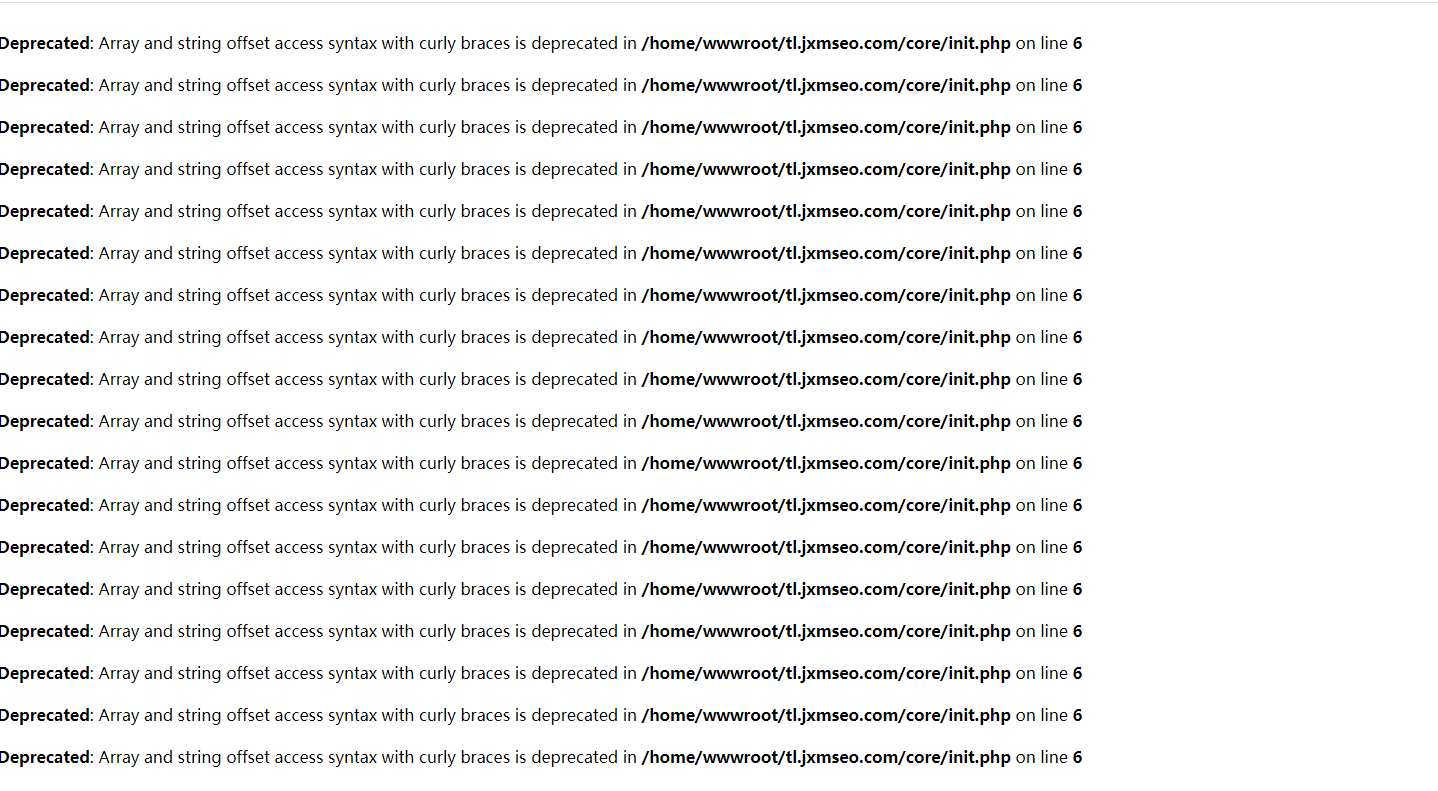Click line number 6 in the last warning
1438x791 pixels.
[x=1077, y=758]
